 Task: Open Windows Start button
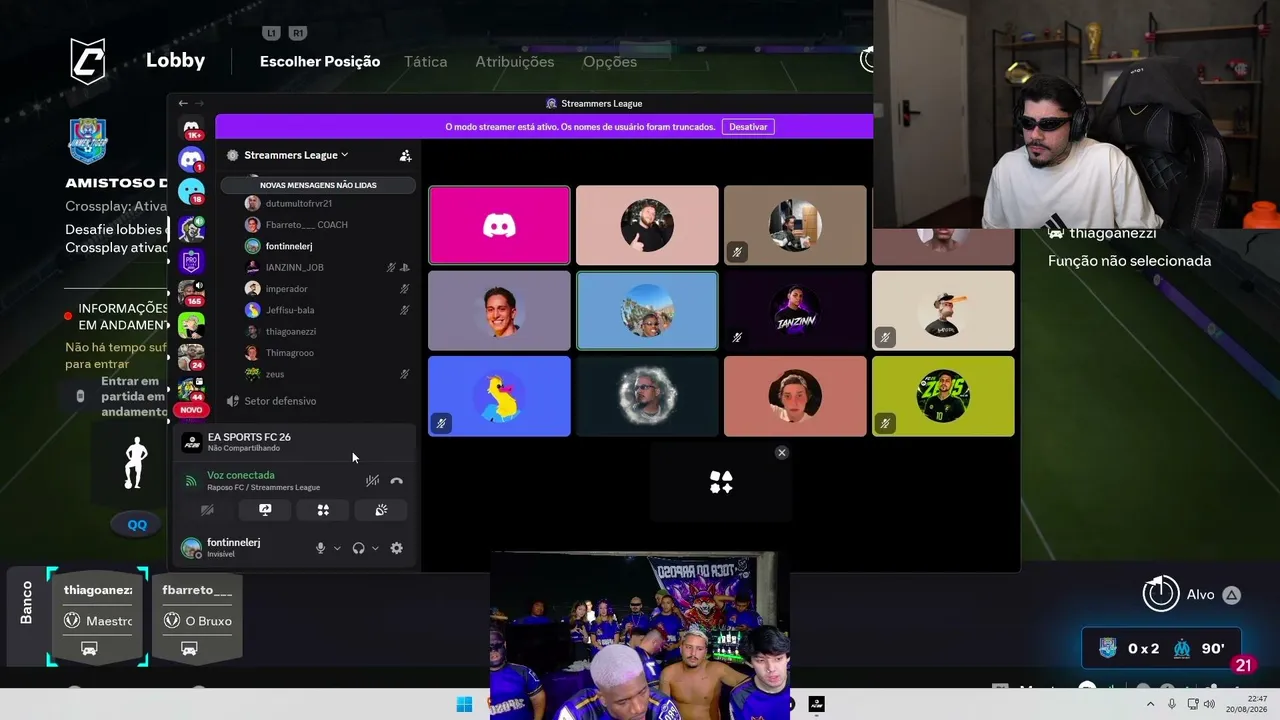click(464, 704)
